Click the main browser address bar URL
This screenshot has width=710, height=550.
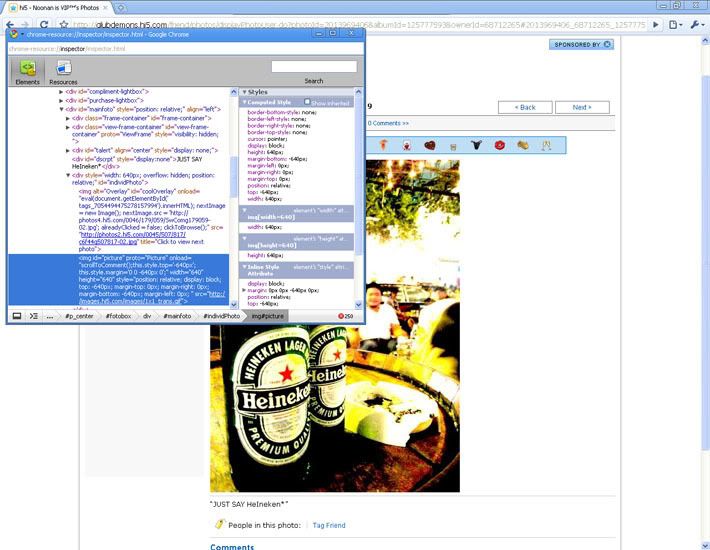(359, 25)
